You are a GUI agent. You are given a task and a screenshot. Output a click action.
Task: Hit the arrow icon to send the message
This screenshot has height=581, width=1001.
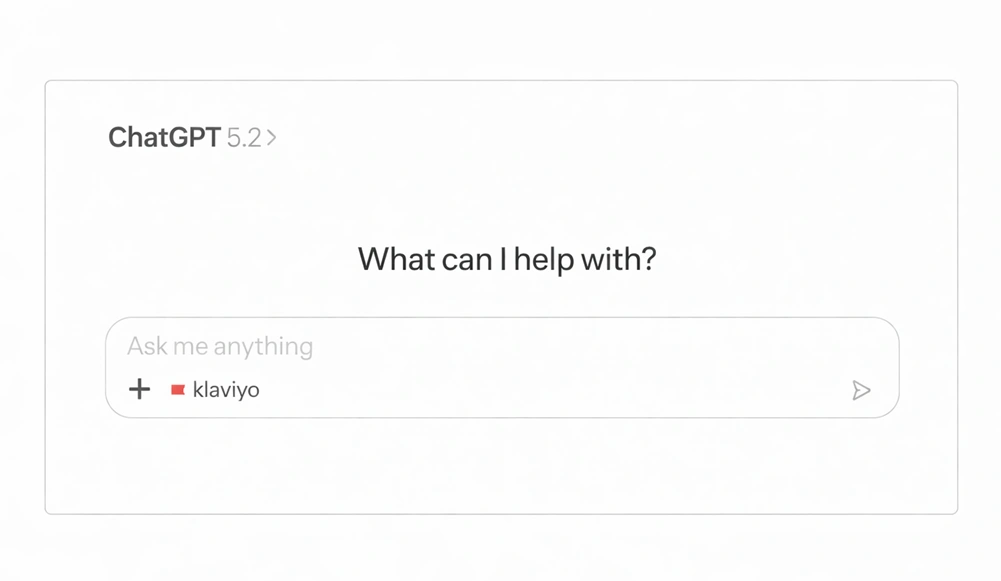click(861, 390)
